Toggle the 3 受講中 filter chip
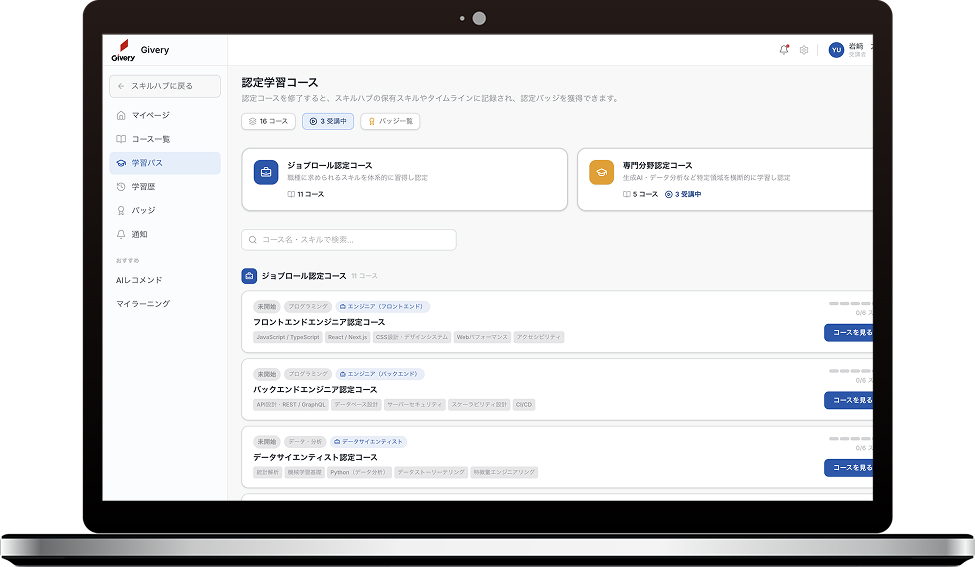Image resolution: width=975 pixels, height=567 pixels. point(327,121)
